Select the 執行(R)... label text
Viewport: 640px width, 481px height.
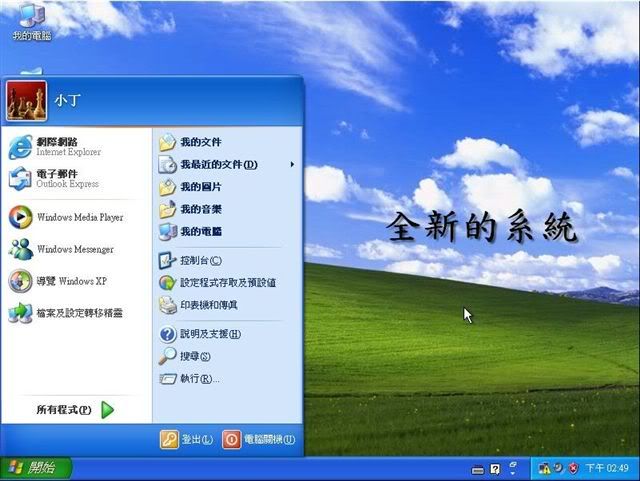(200, 379)
